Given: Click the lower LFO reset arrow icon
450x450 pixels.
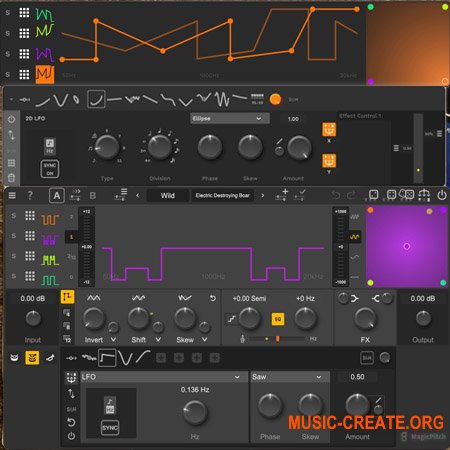Looking at the screenshot, I should coord(71,423).
